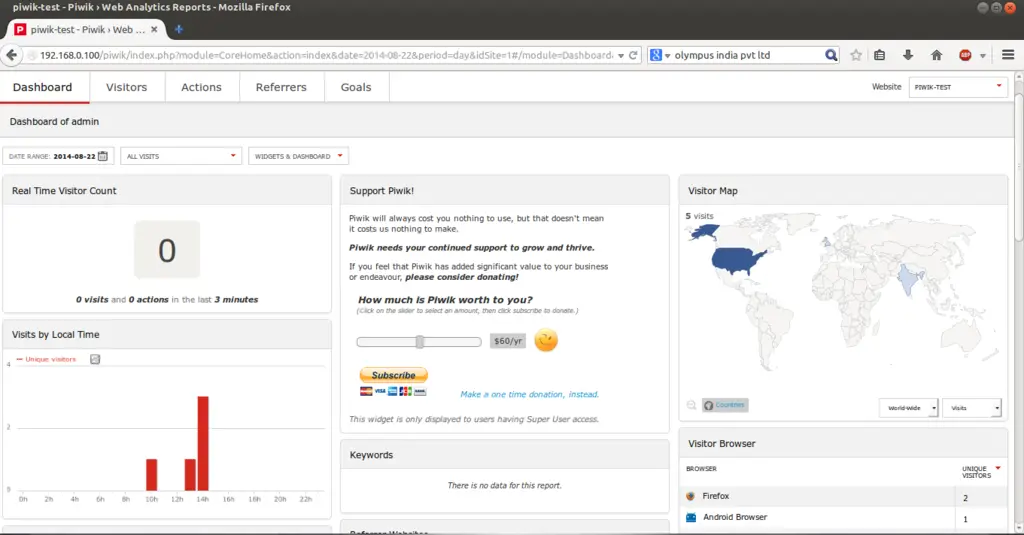1024x535 pixels.
Task: Click the Adblock Plus ABP icon
Action: pos(965,56)
